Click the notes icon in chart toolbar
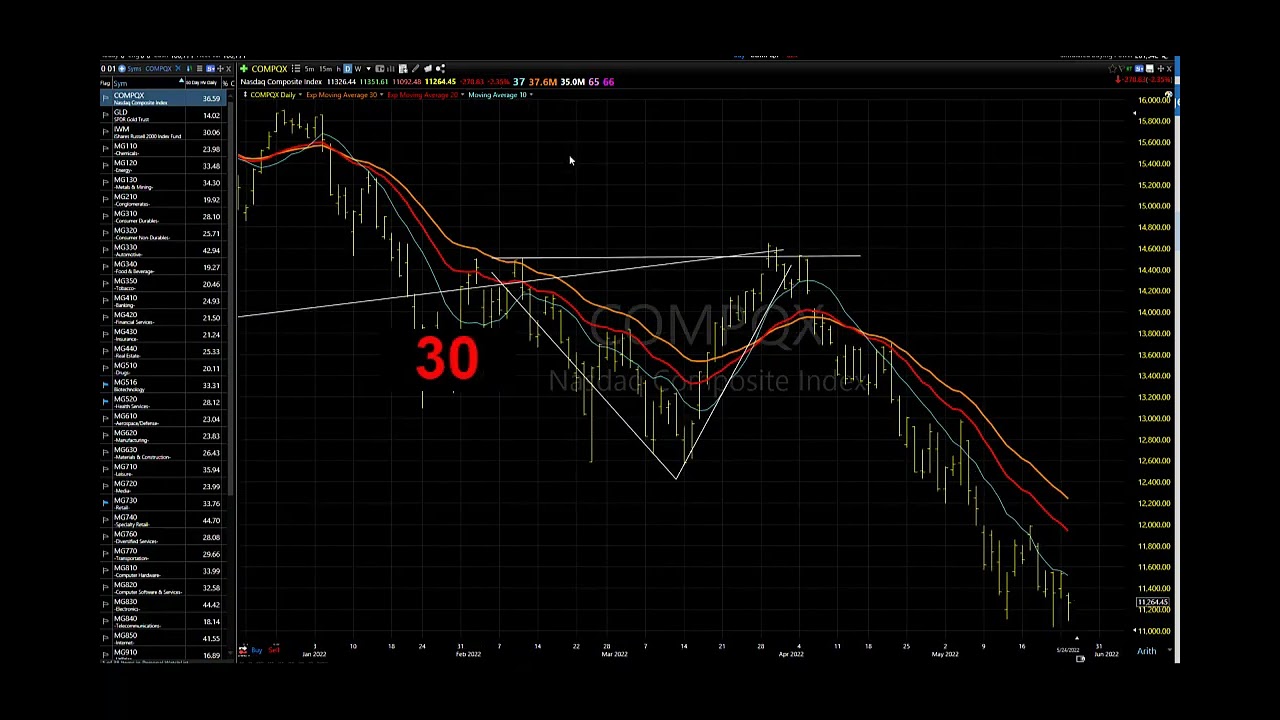Screen dimensions: 1280x720 pos(403,68)
